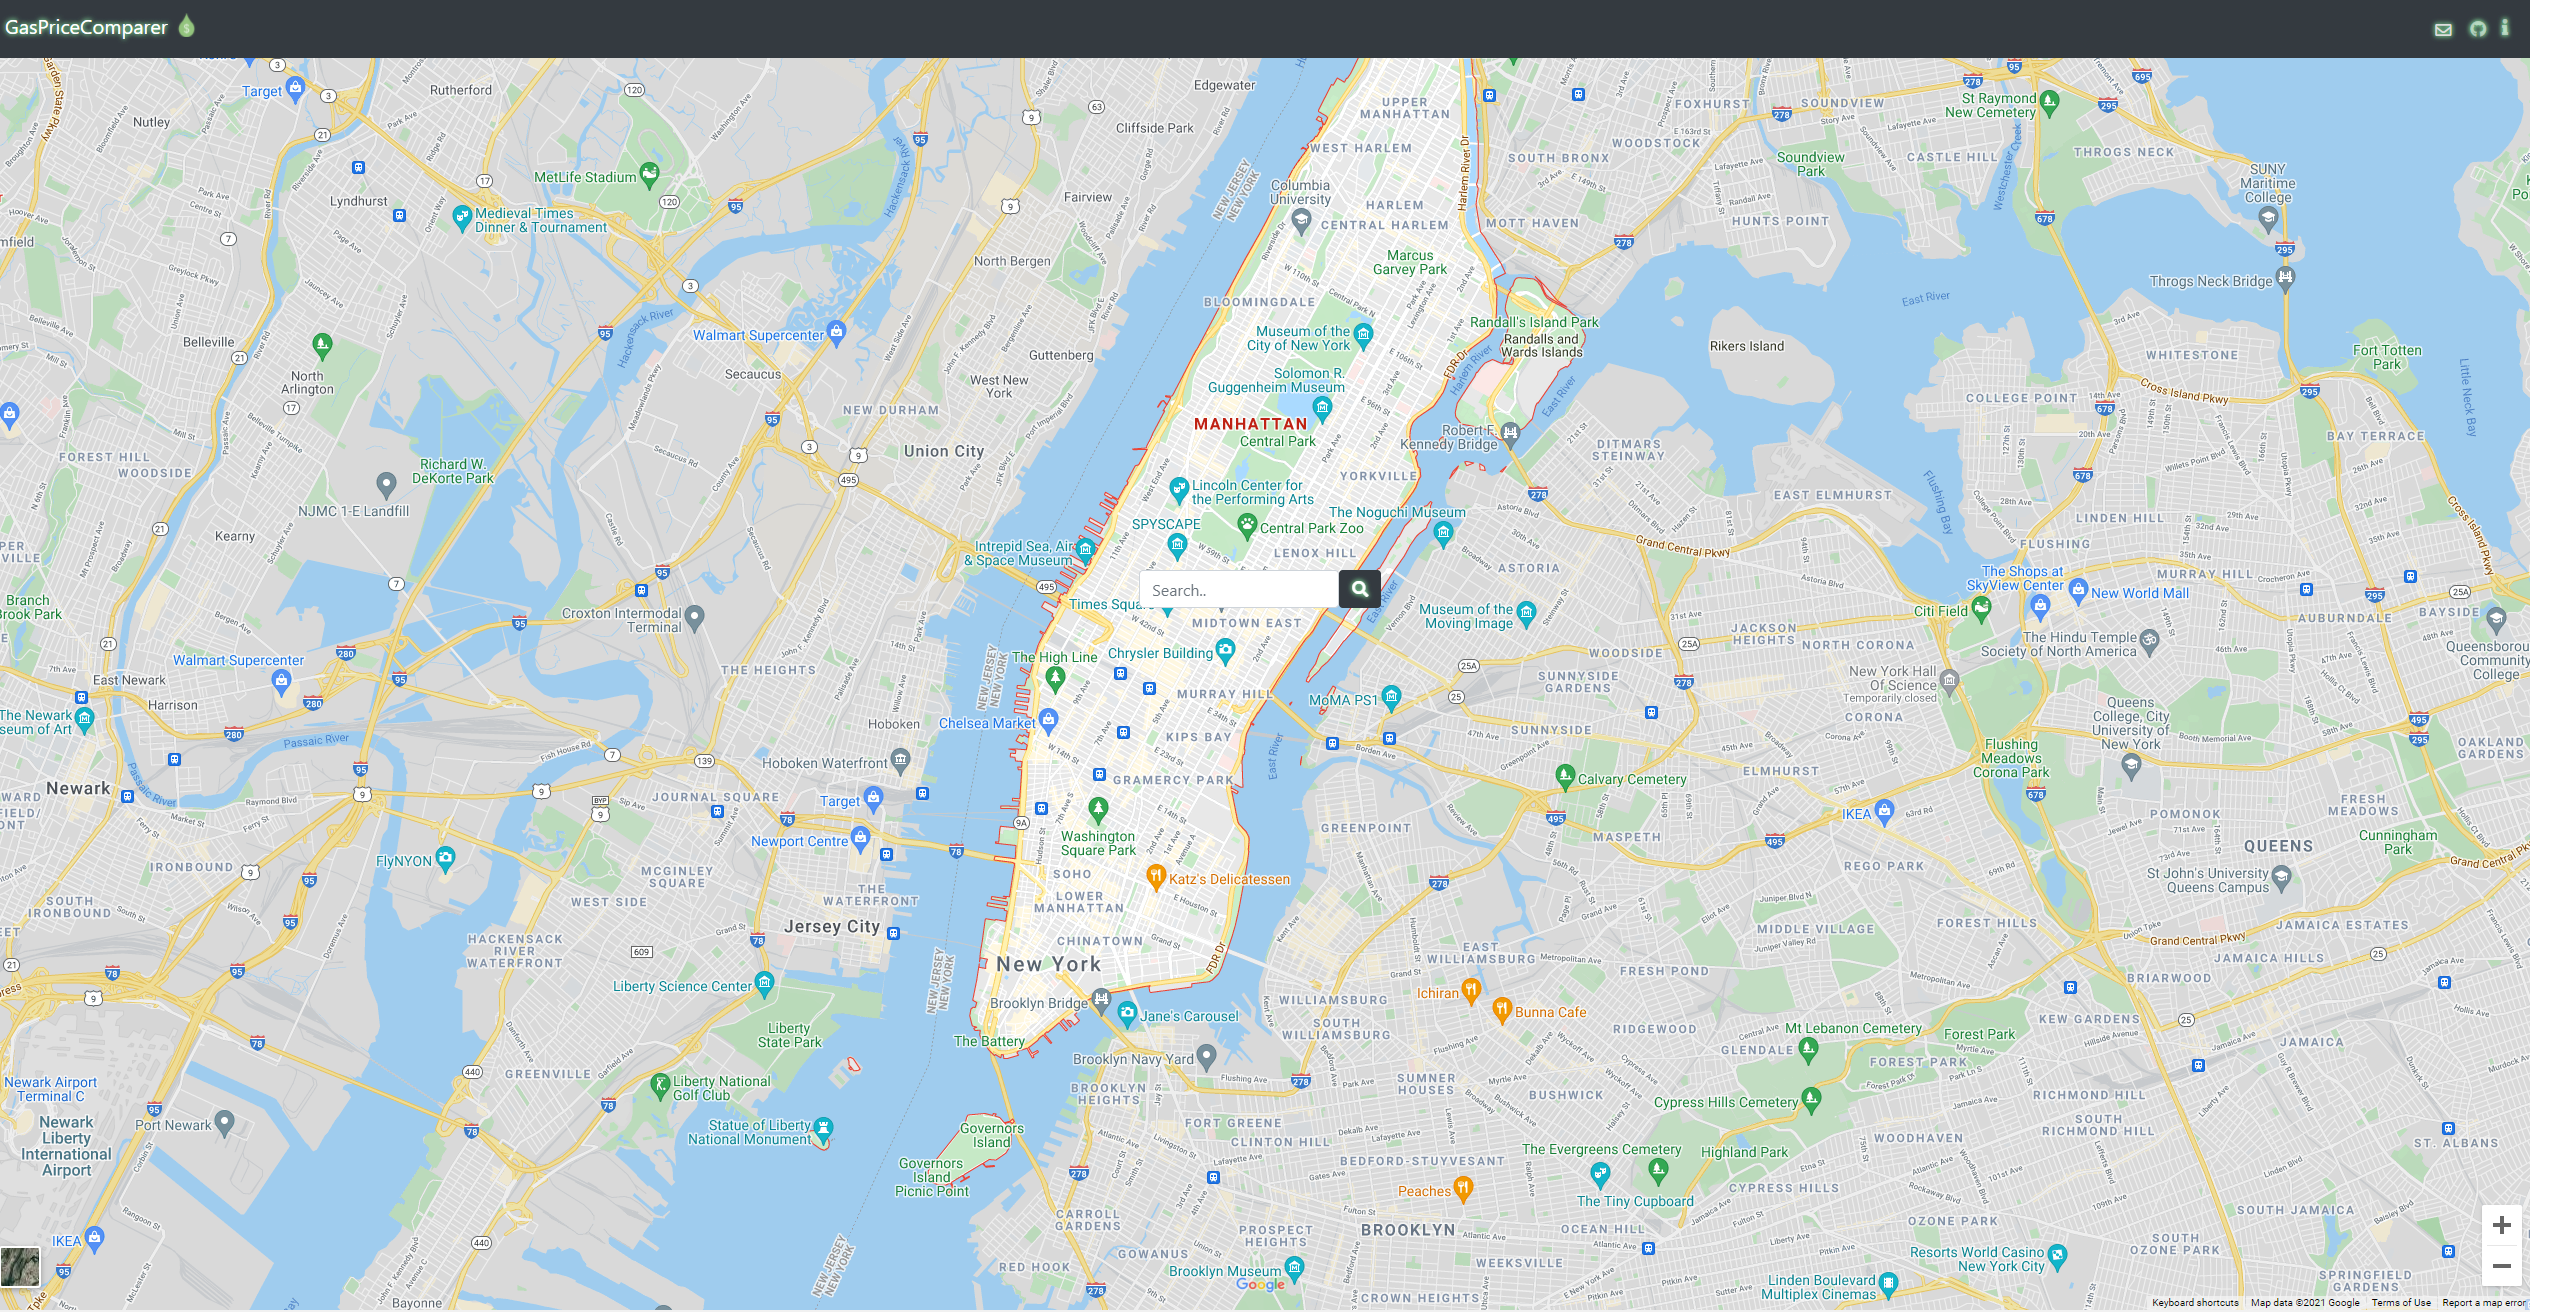This screenshot has height=1312, width=2550.
Task: Click Report a map error link
Action: click(x=2483, y=1302)
